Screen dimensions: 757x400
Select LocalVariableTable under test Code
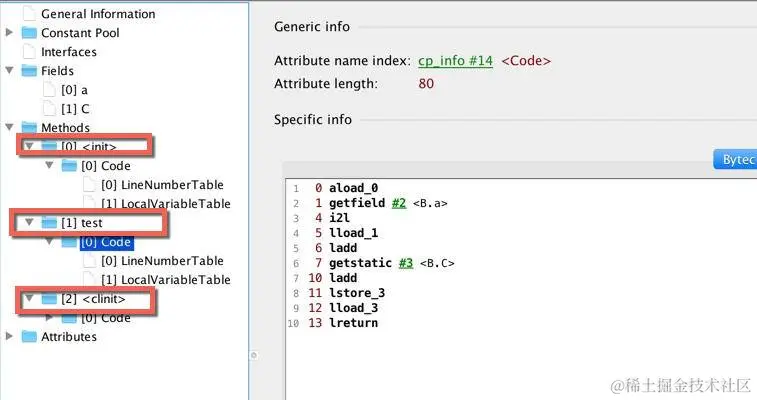(x=166, y=279)
